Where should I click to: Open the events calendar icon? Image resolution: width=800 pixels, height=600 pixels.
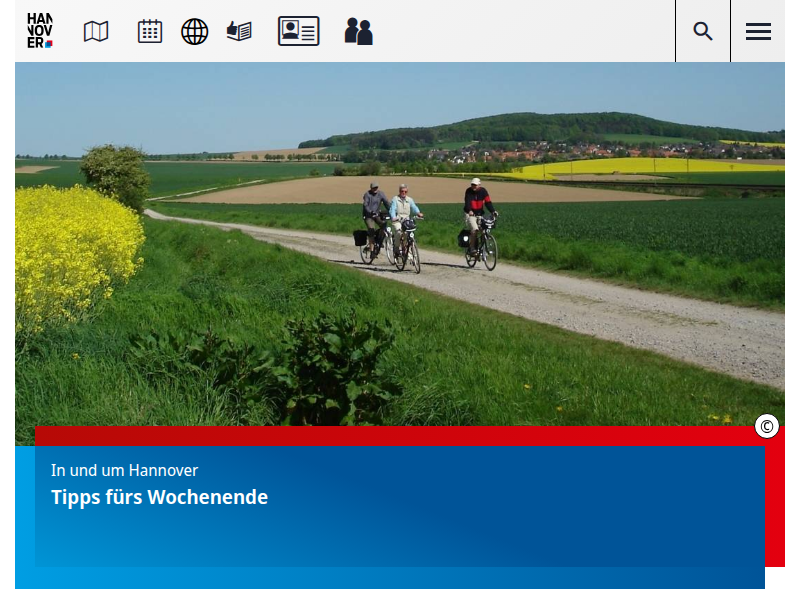(150, 31)
